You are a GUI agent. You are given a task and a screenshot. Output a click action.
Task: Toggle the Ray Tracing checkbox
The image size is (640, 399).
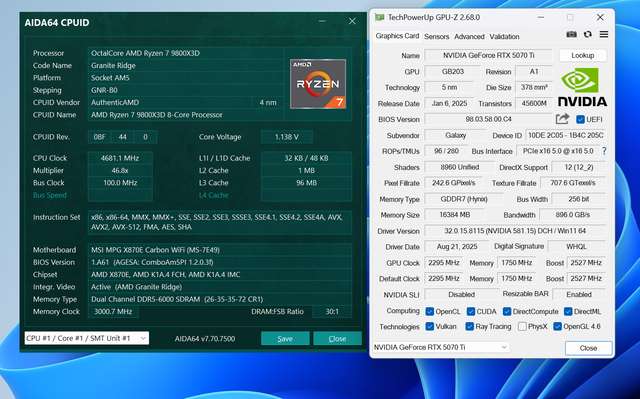coord(469,326)
